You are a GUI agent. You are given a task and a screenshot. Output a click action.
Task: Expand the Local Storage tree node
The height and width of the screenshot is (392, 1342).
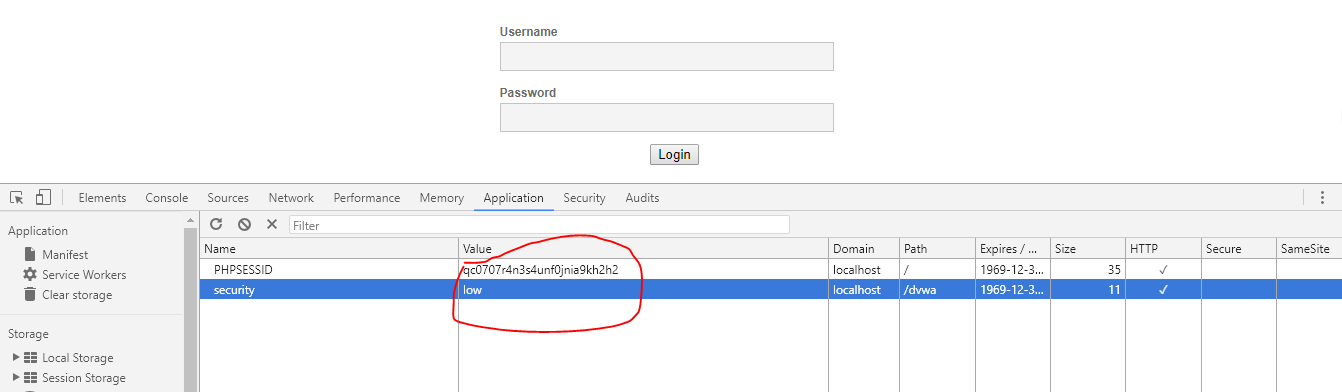click(16, 358)
